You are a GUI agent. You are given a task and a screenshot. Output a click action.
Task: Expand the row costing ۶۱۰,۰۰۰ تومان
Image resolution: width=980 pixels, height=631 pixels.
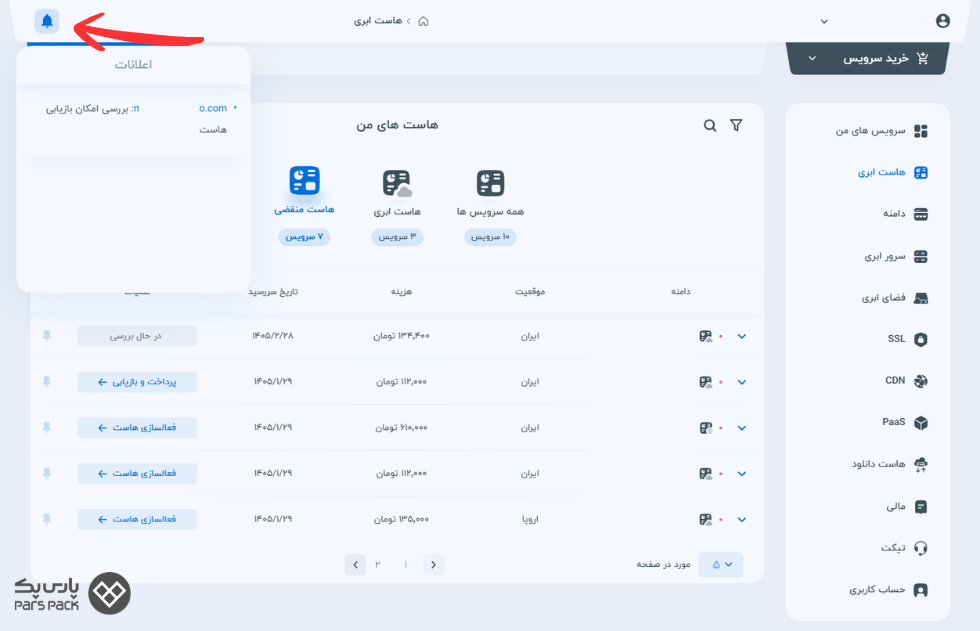(x=742, y=428)
